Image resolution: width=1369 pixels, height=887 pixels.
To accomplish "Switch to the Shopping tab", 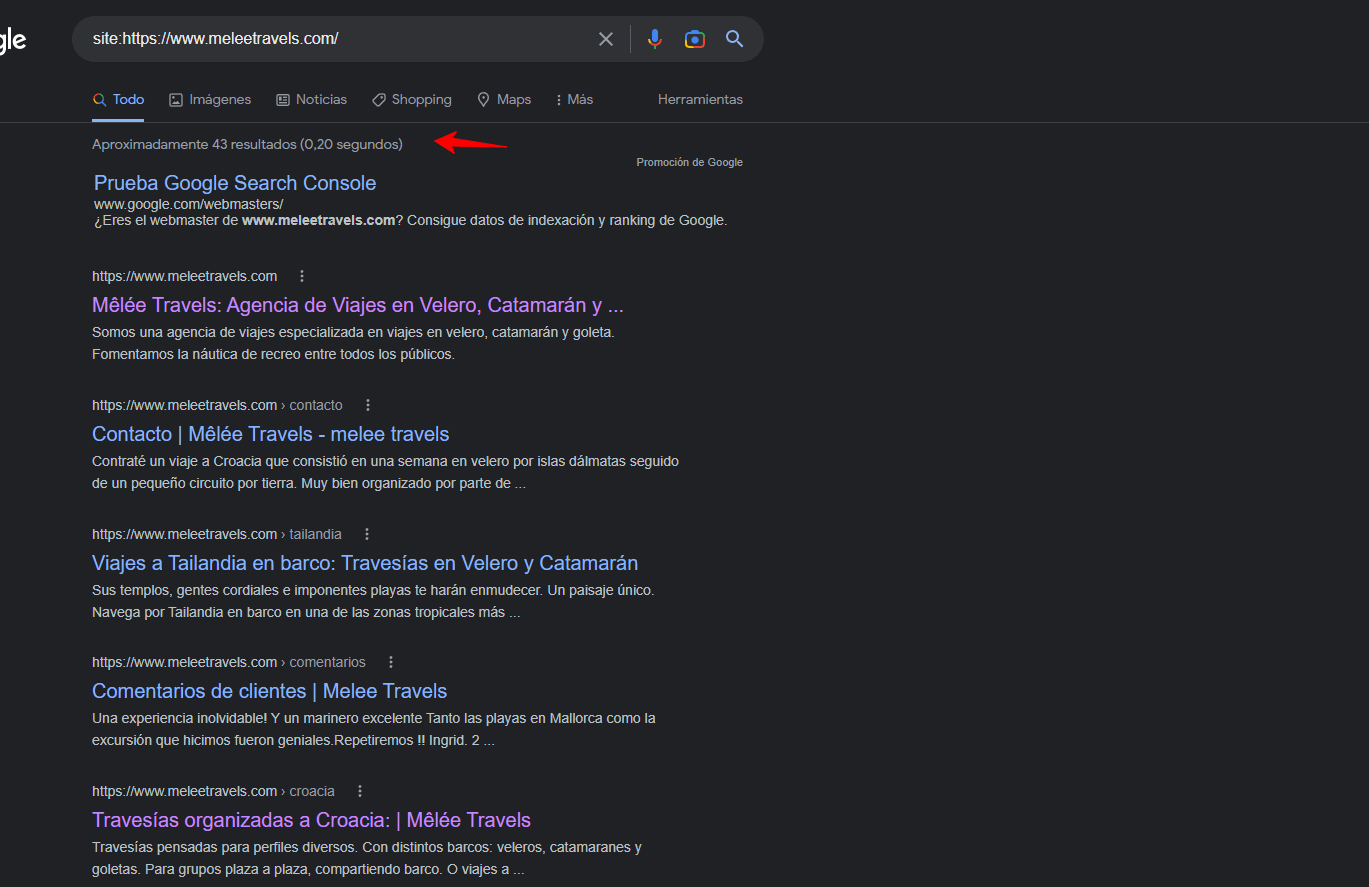I will click(411, 100).
